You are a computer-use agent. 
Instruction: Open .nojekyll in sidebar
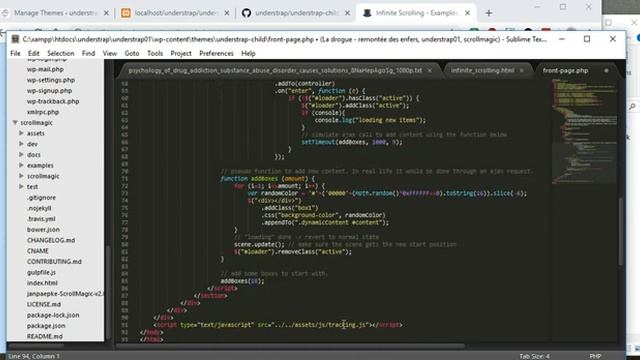click(x=39, y=208)
